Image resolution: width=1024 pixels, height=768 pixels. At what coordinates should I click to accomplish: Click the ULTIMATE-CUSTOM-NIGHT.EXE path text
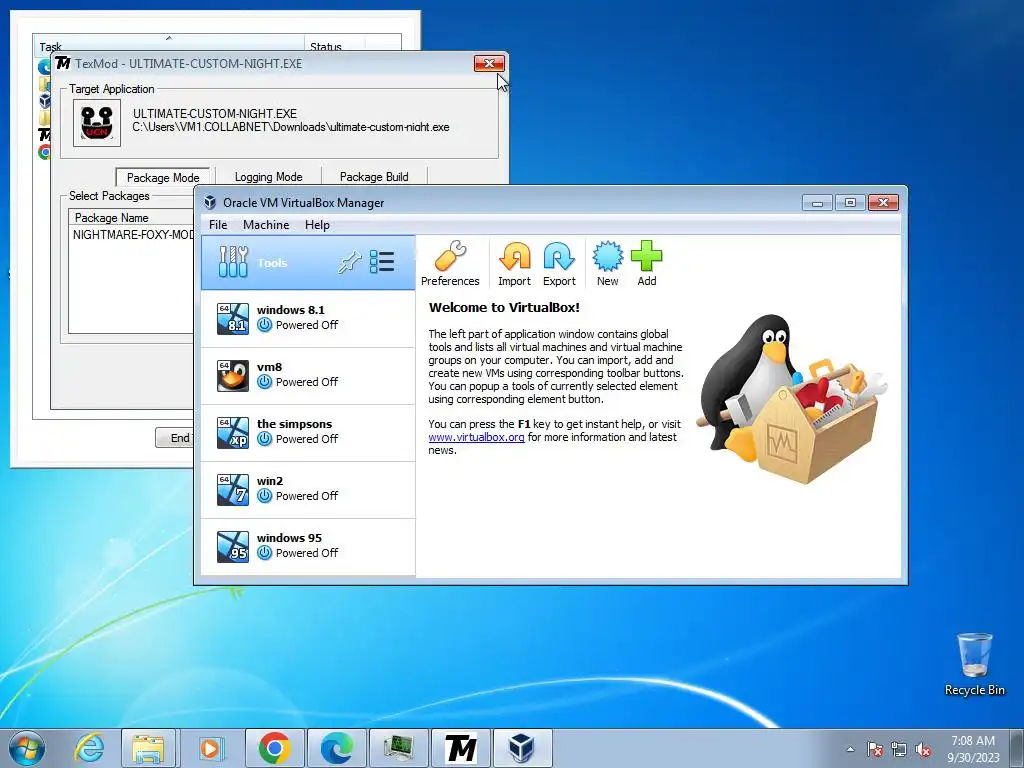[x=291, y=127]
